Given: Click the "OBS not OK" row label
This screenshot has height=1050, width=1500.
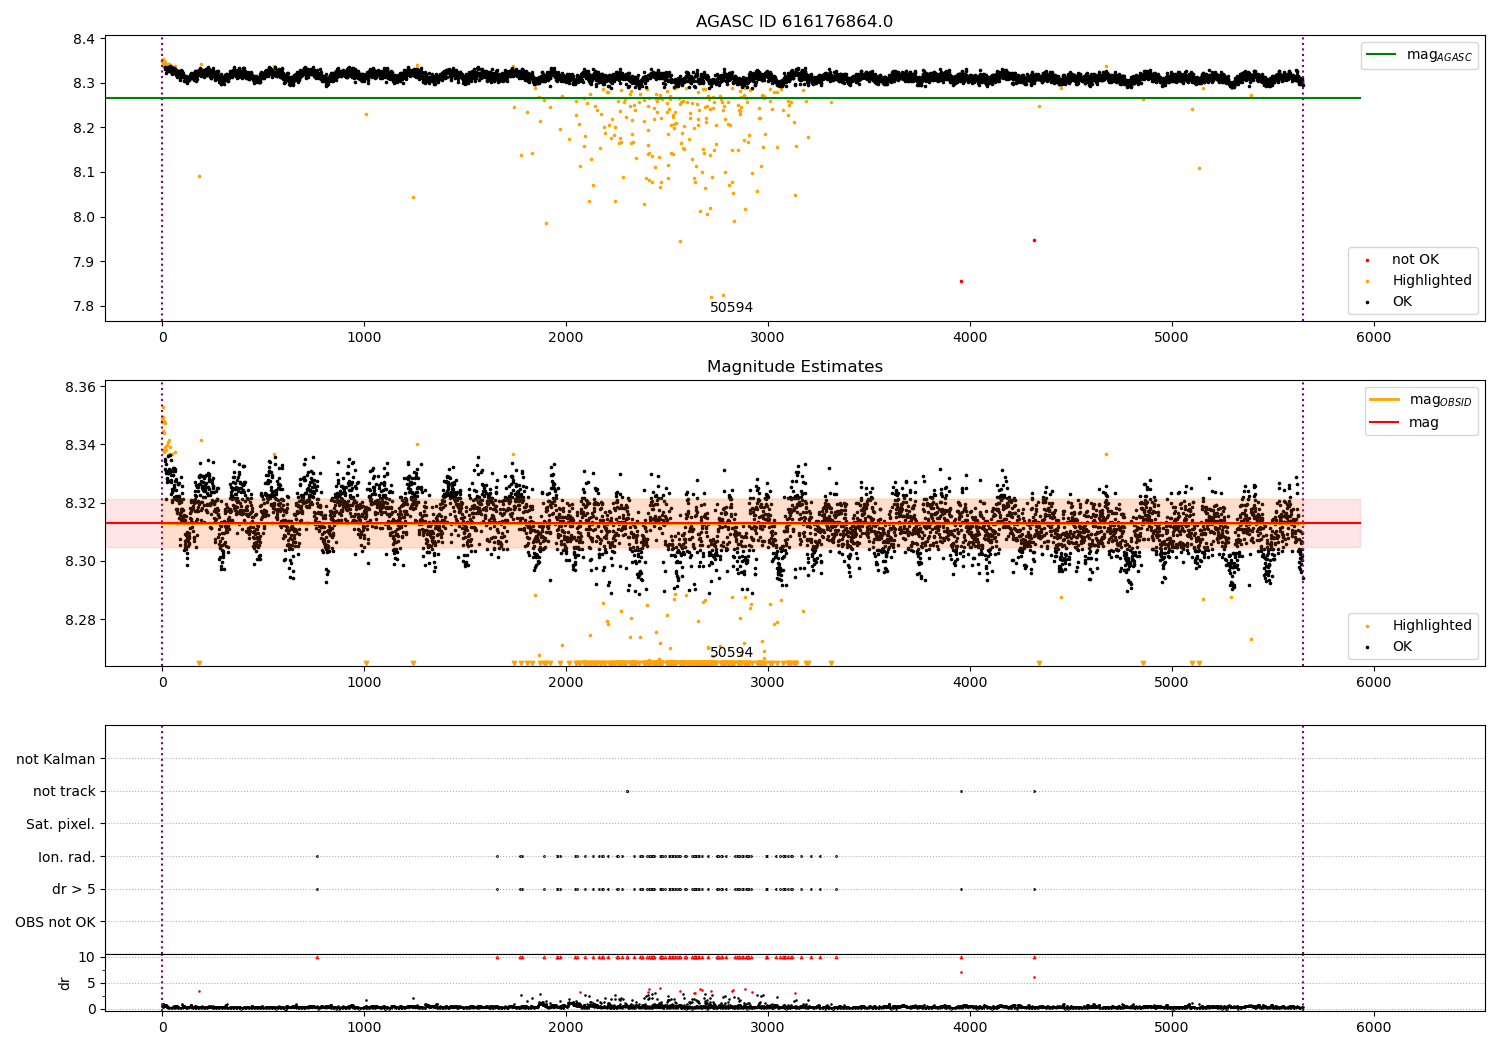Looking at the screenshot, I should coord(55,922).
